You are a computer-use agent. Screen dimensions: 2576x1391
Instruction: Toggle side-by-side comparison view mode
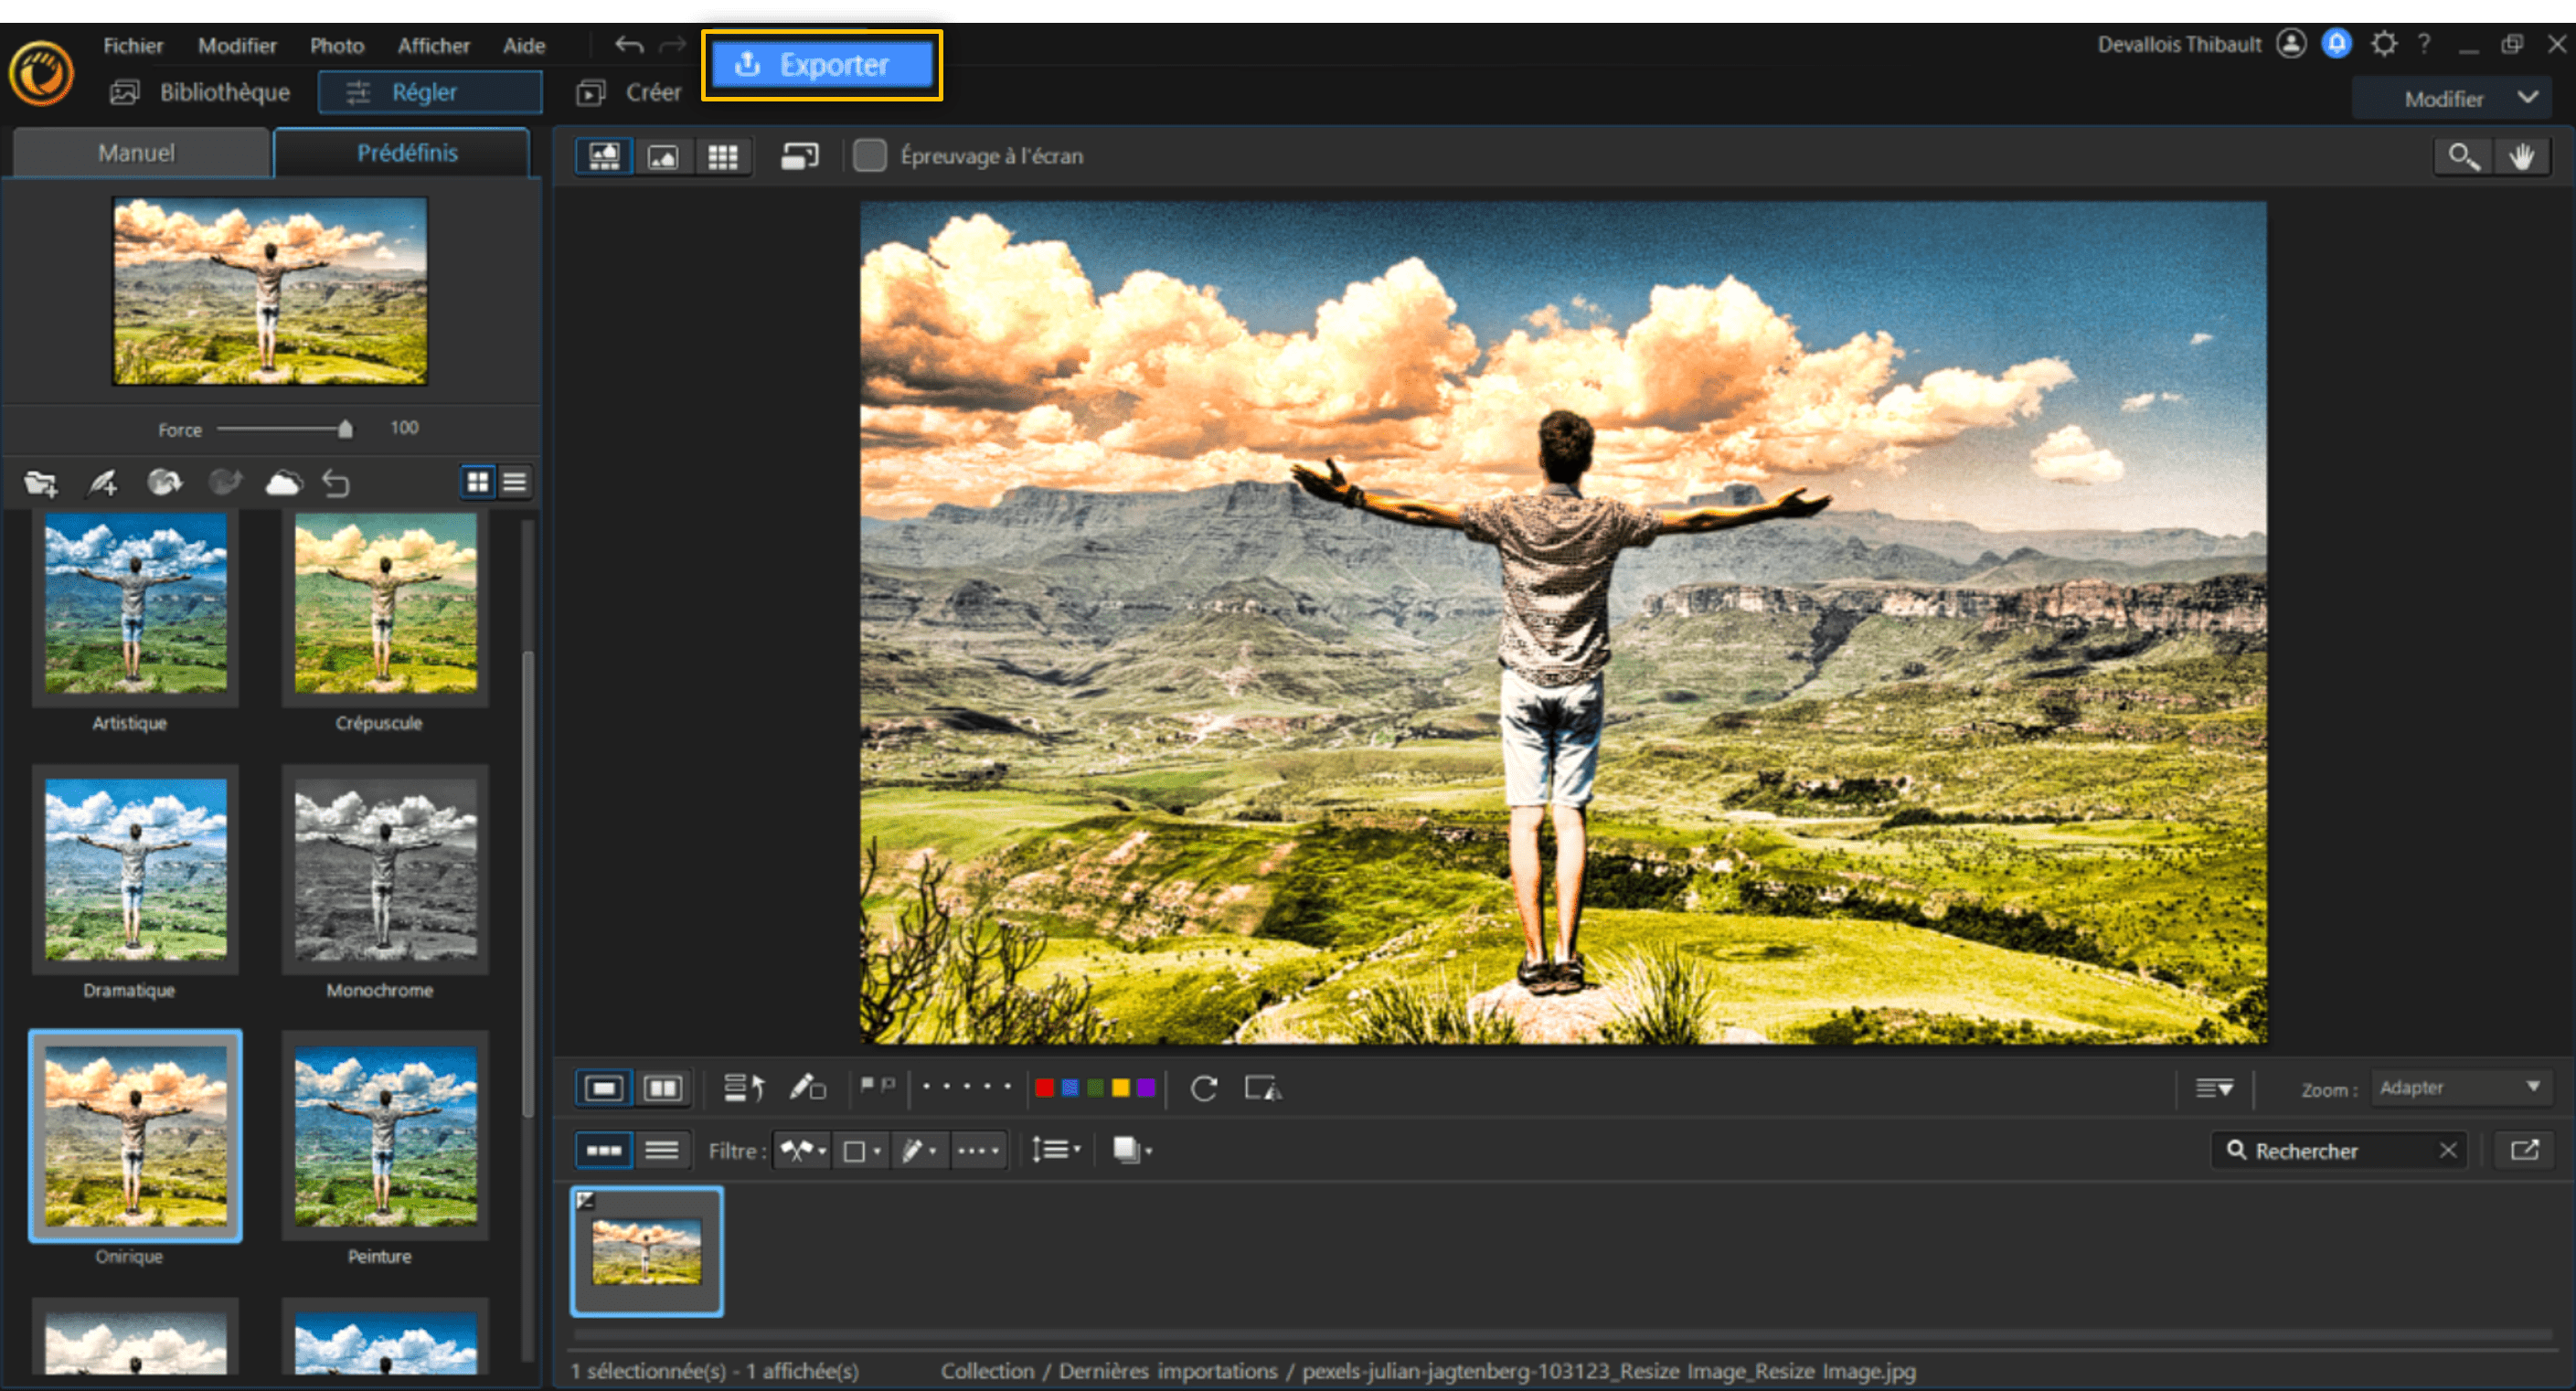click(665, 1088)
